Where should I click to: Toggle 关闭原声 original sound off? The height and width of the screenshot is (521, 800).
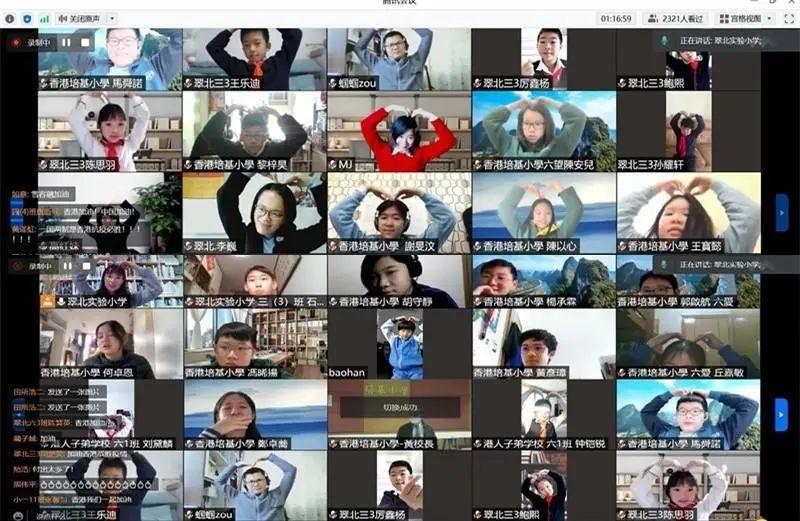pos(78,18)
